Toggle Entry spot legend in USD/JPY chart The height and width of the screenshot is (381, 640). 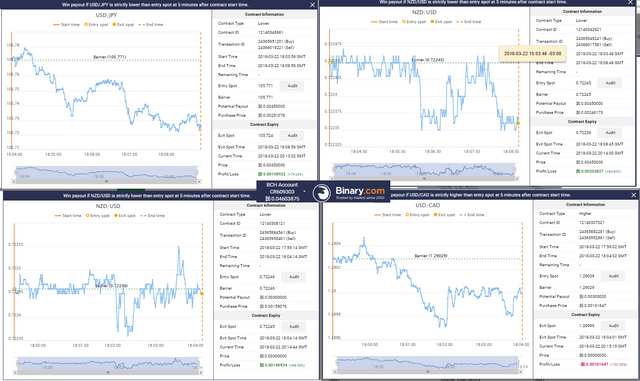(x=96, y=25)
